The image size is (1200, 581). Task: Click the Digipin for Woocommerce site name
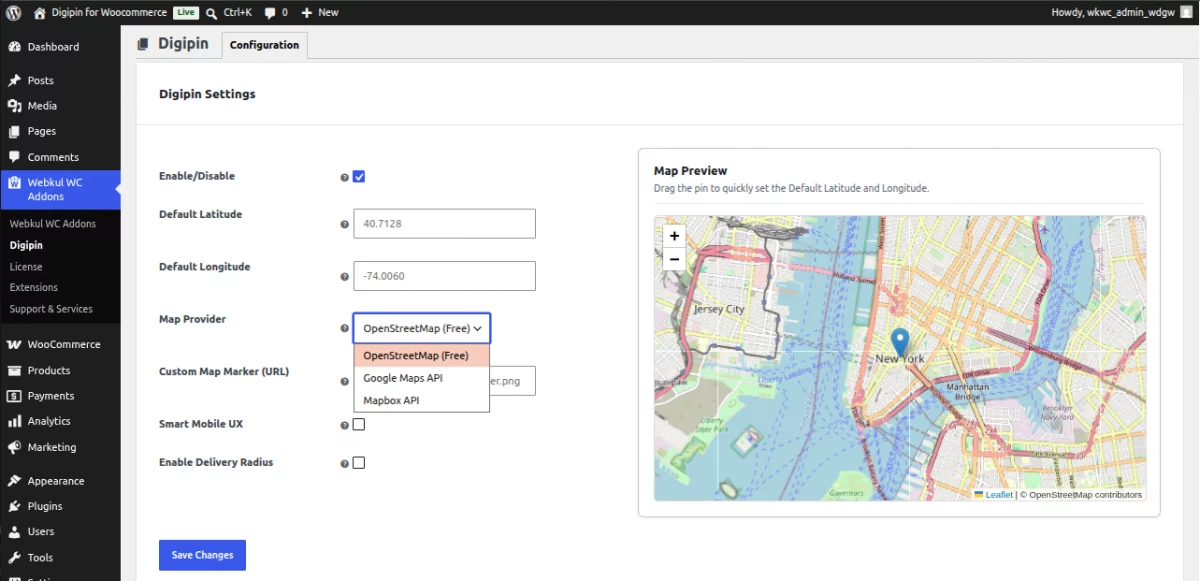point(109,13)
